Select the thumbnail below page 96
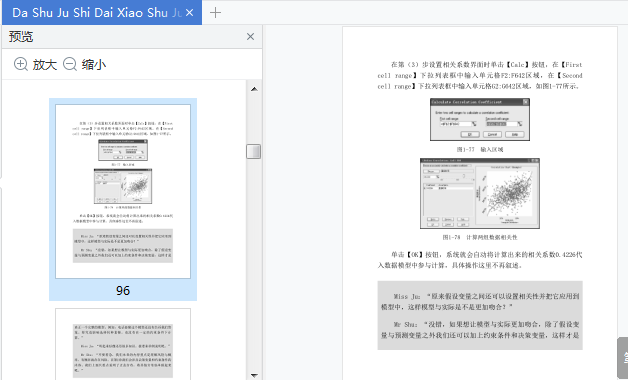This screenshot has width=628, height=380. click(x=123, y=344)
